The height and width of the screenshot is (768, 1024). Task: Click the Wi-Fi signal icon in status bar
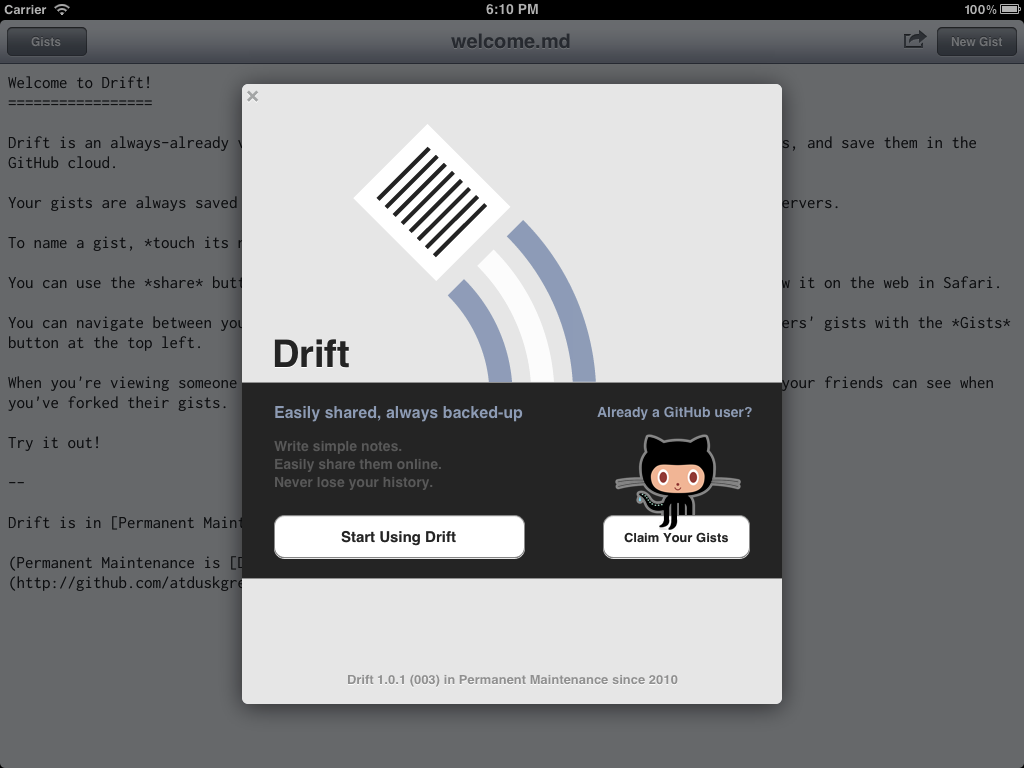click(x=62, y=9)
